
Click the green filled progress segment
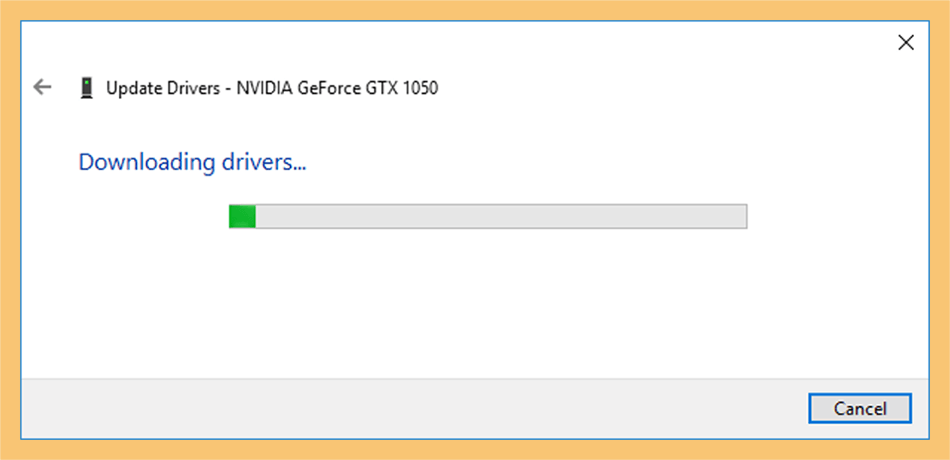click(x=242, y=216)
